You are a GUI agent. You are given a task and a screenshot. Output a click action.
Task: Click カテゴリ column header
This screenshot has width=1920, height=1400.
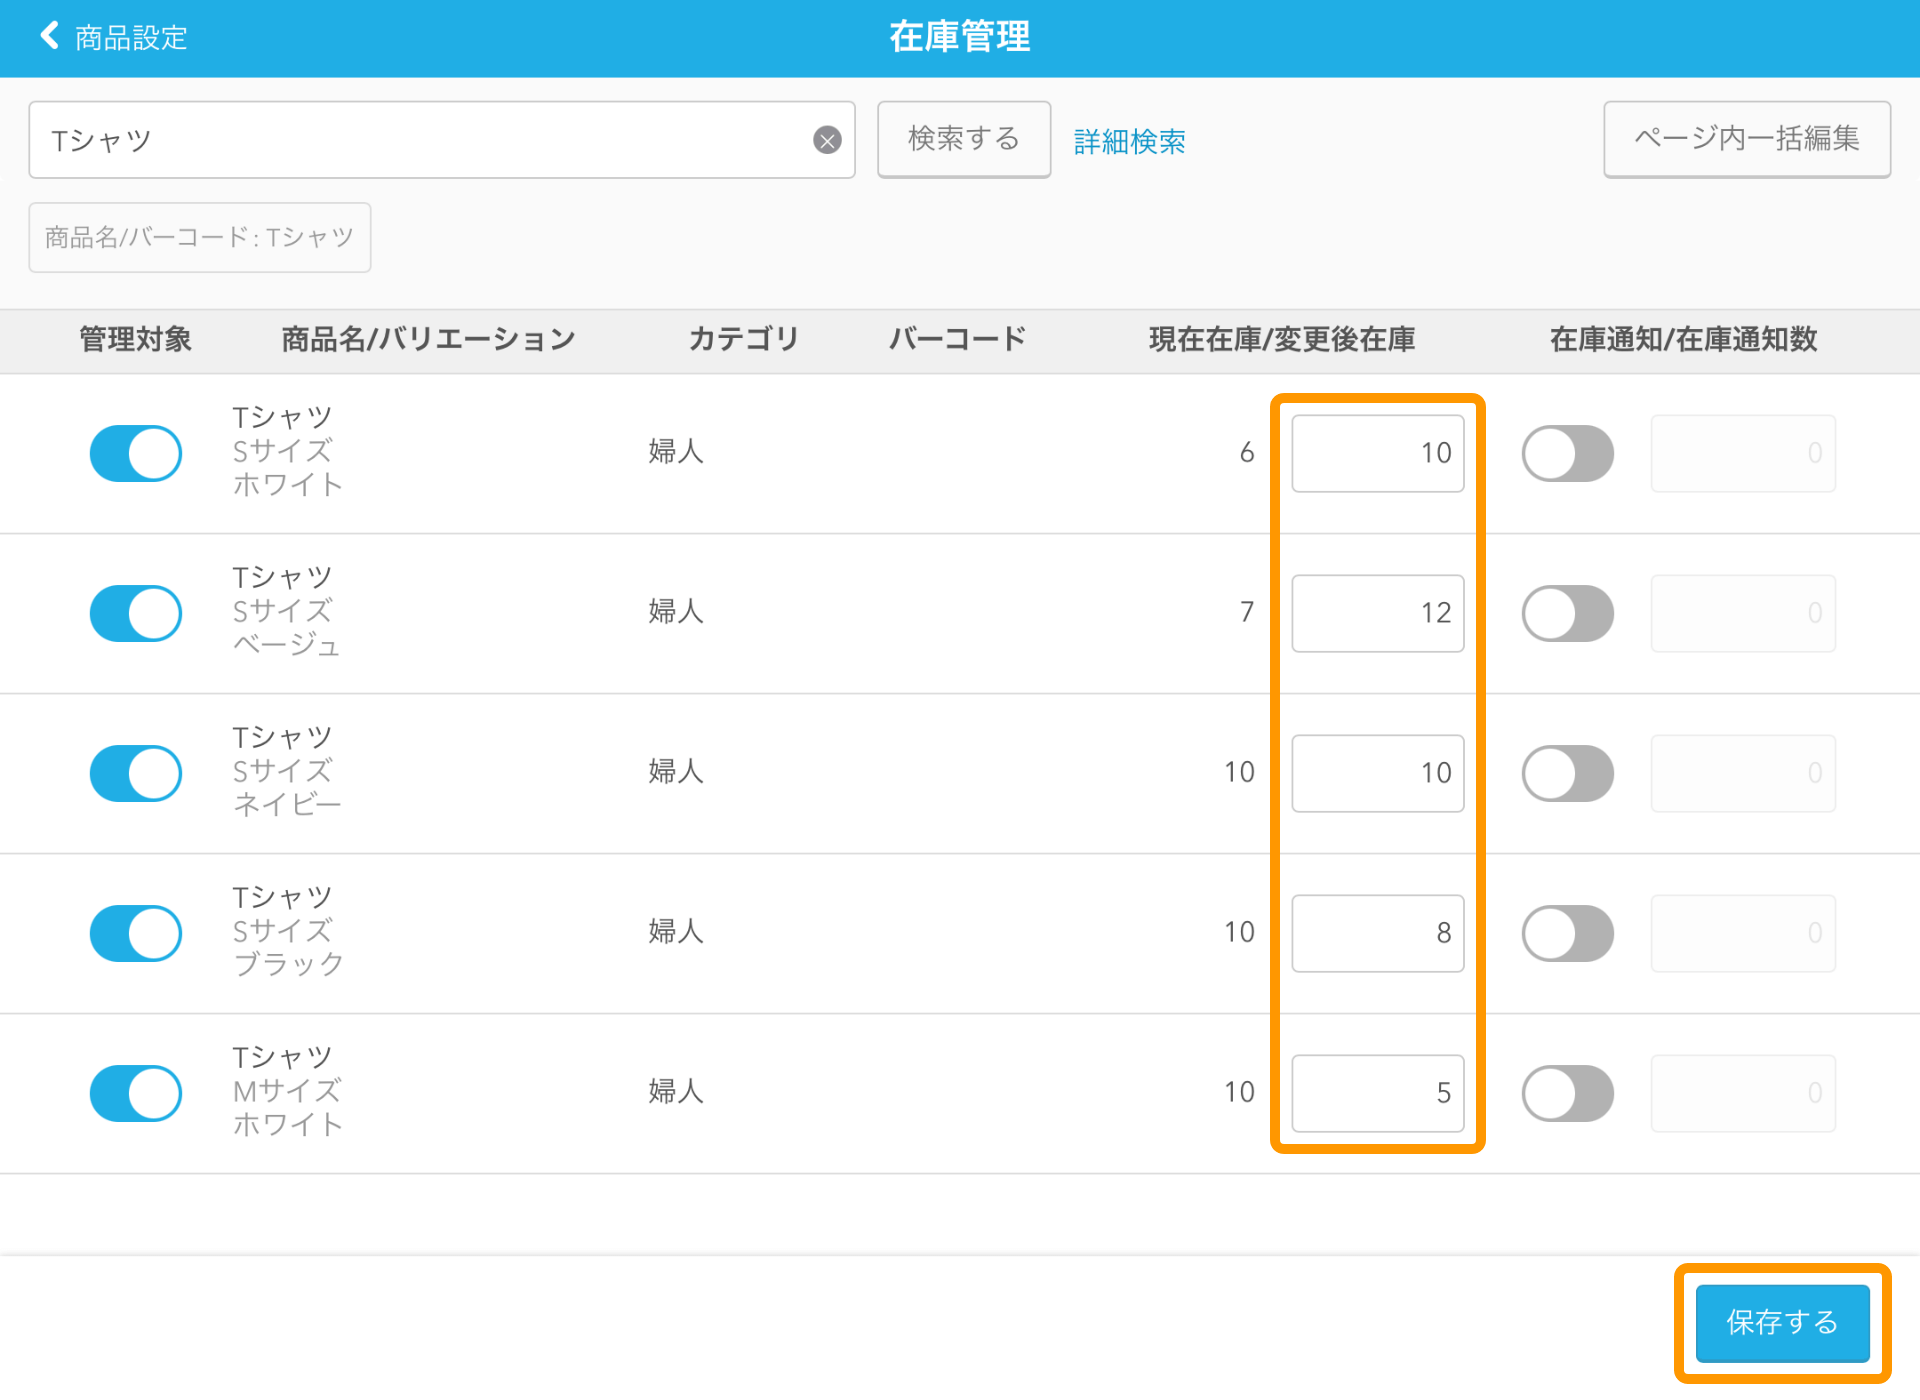(x=744, y=339)
